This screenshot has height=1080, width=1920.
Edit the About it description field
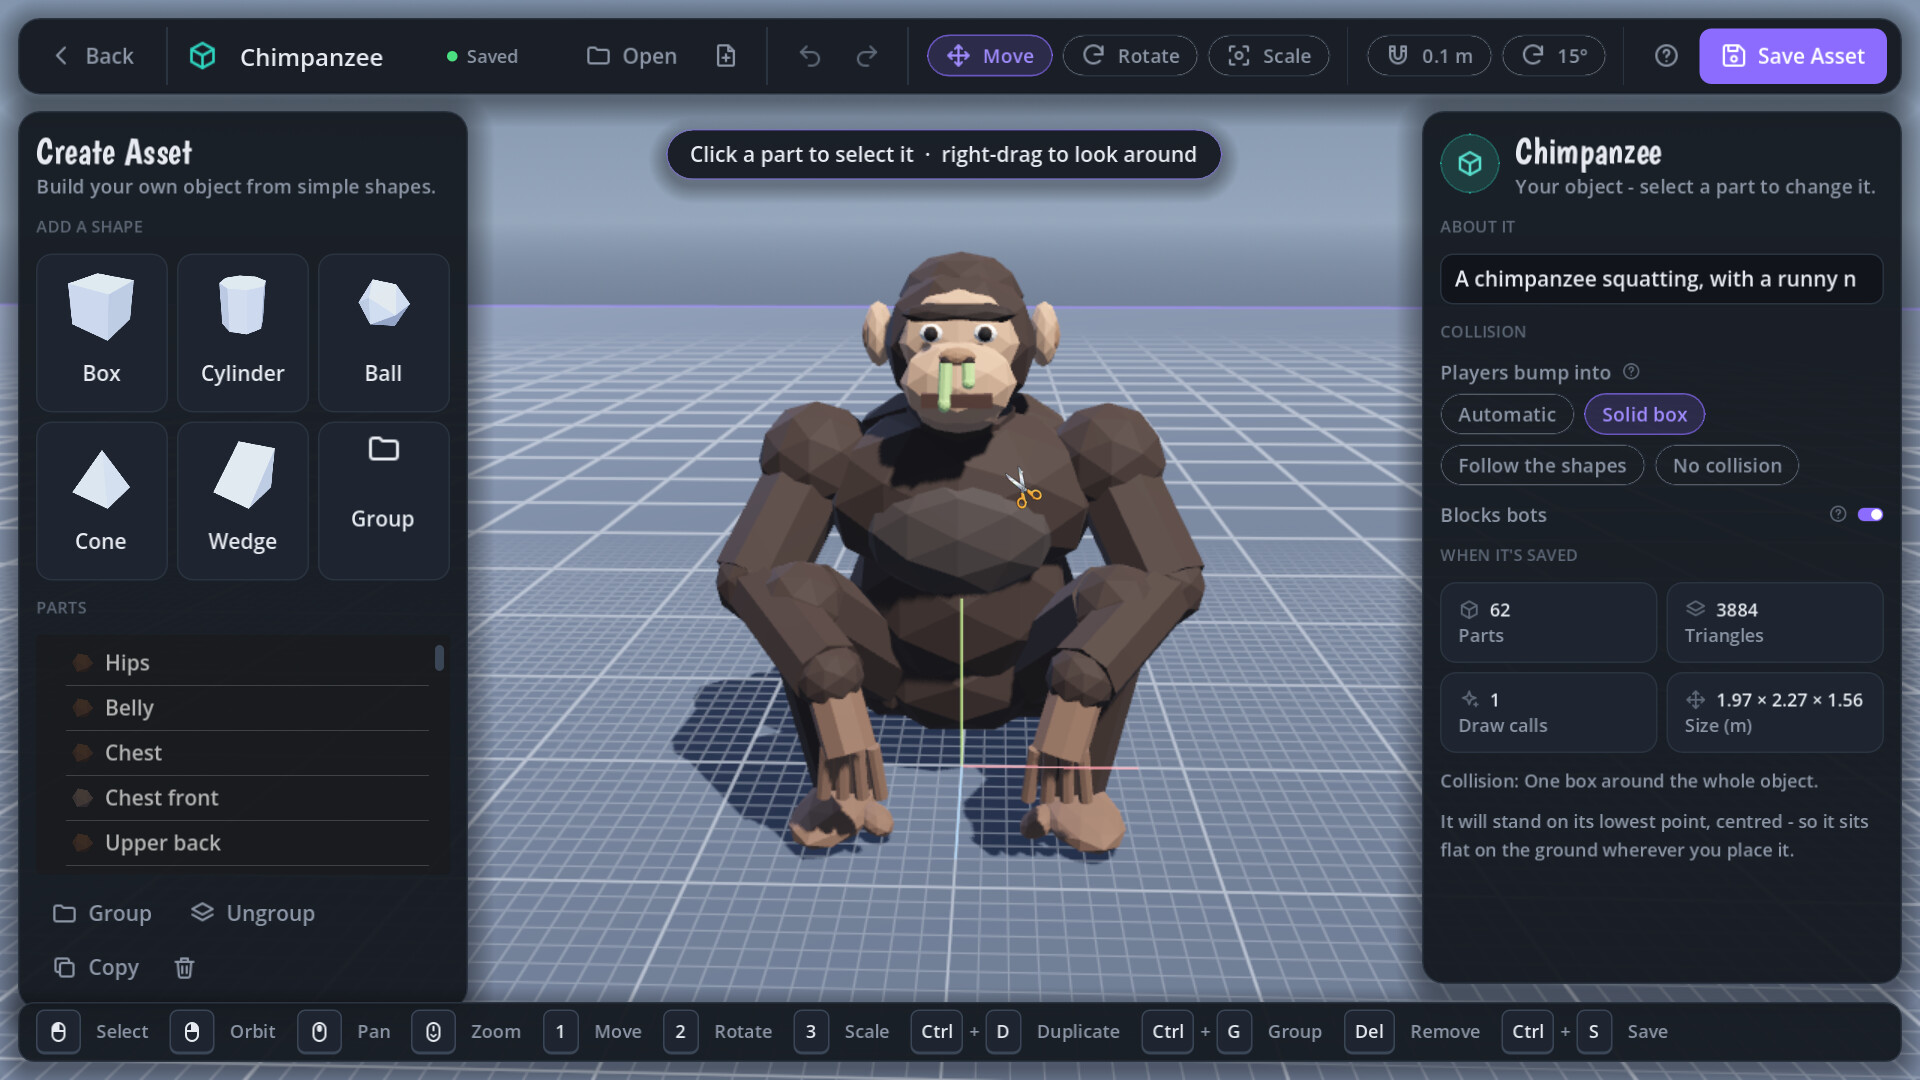click(x=1661, y=279)
